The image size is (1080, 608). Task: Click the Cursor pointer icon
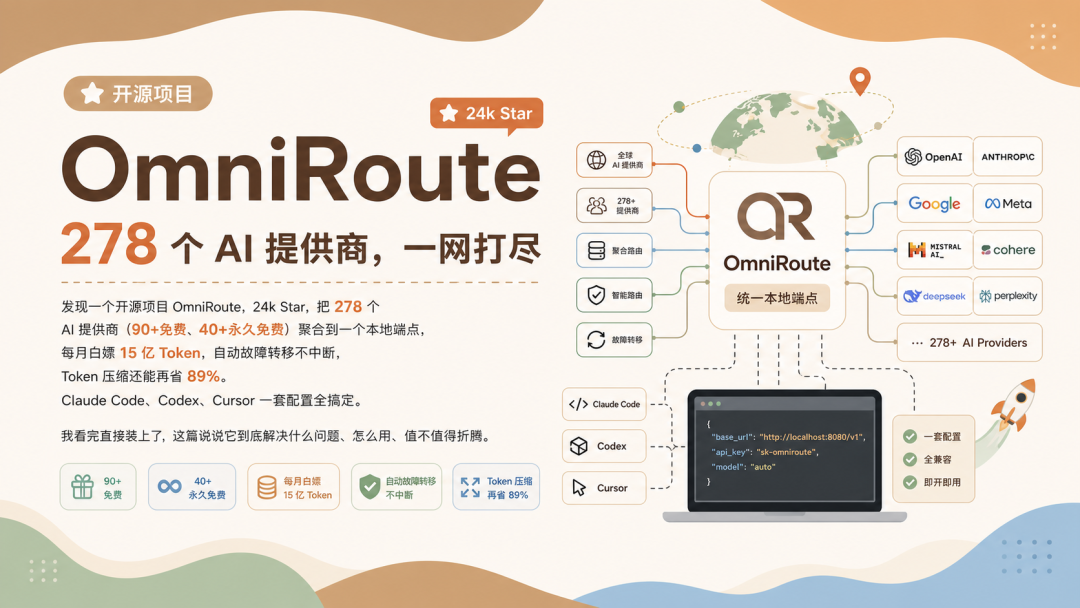tap(579, 488)
